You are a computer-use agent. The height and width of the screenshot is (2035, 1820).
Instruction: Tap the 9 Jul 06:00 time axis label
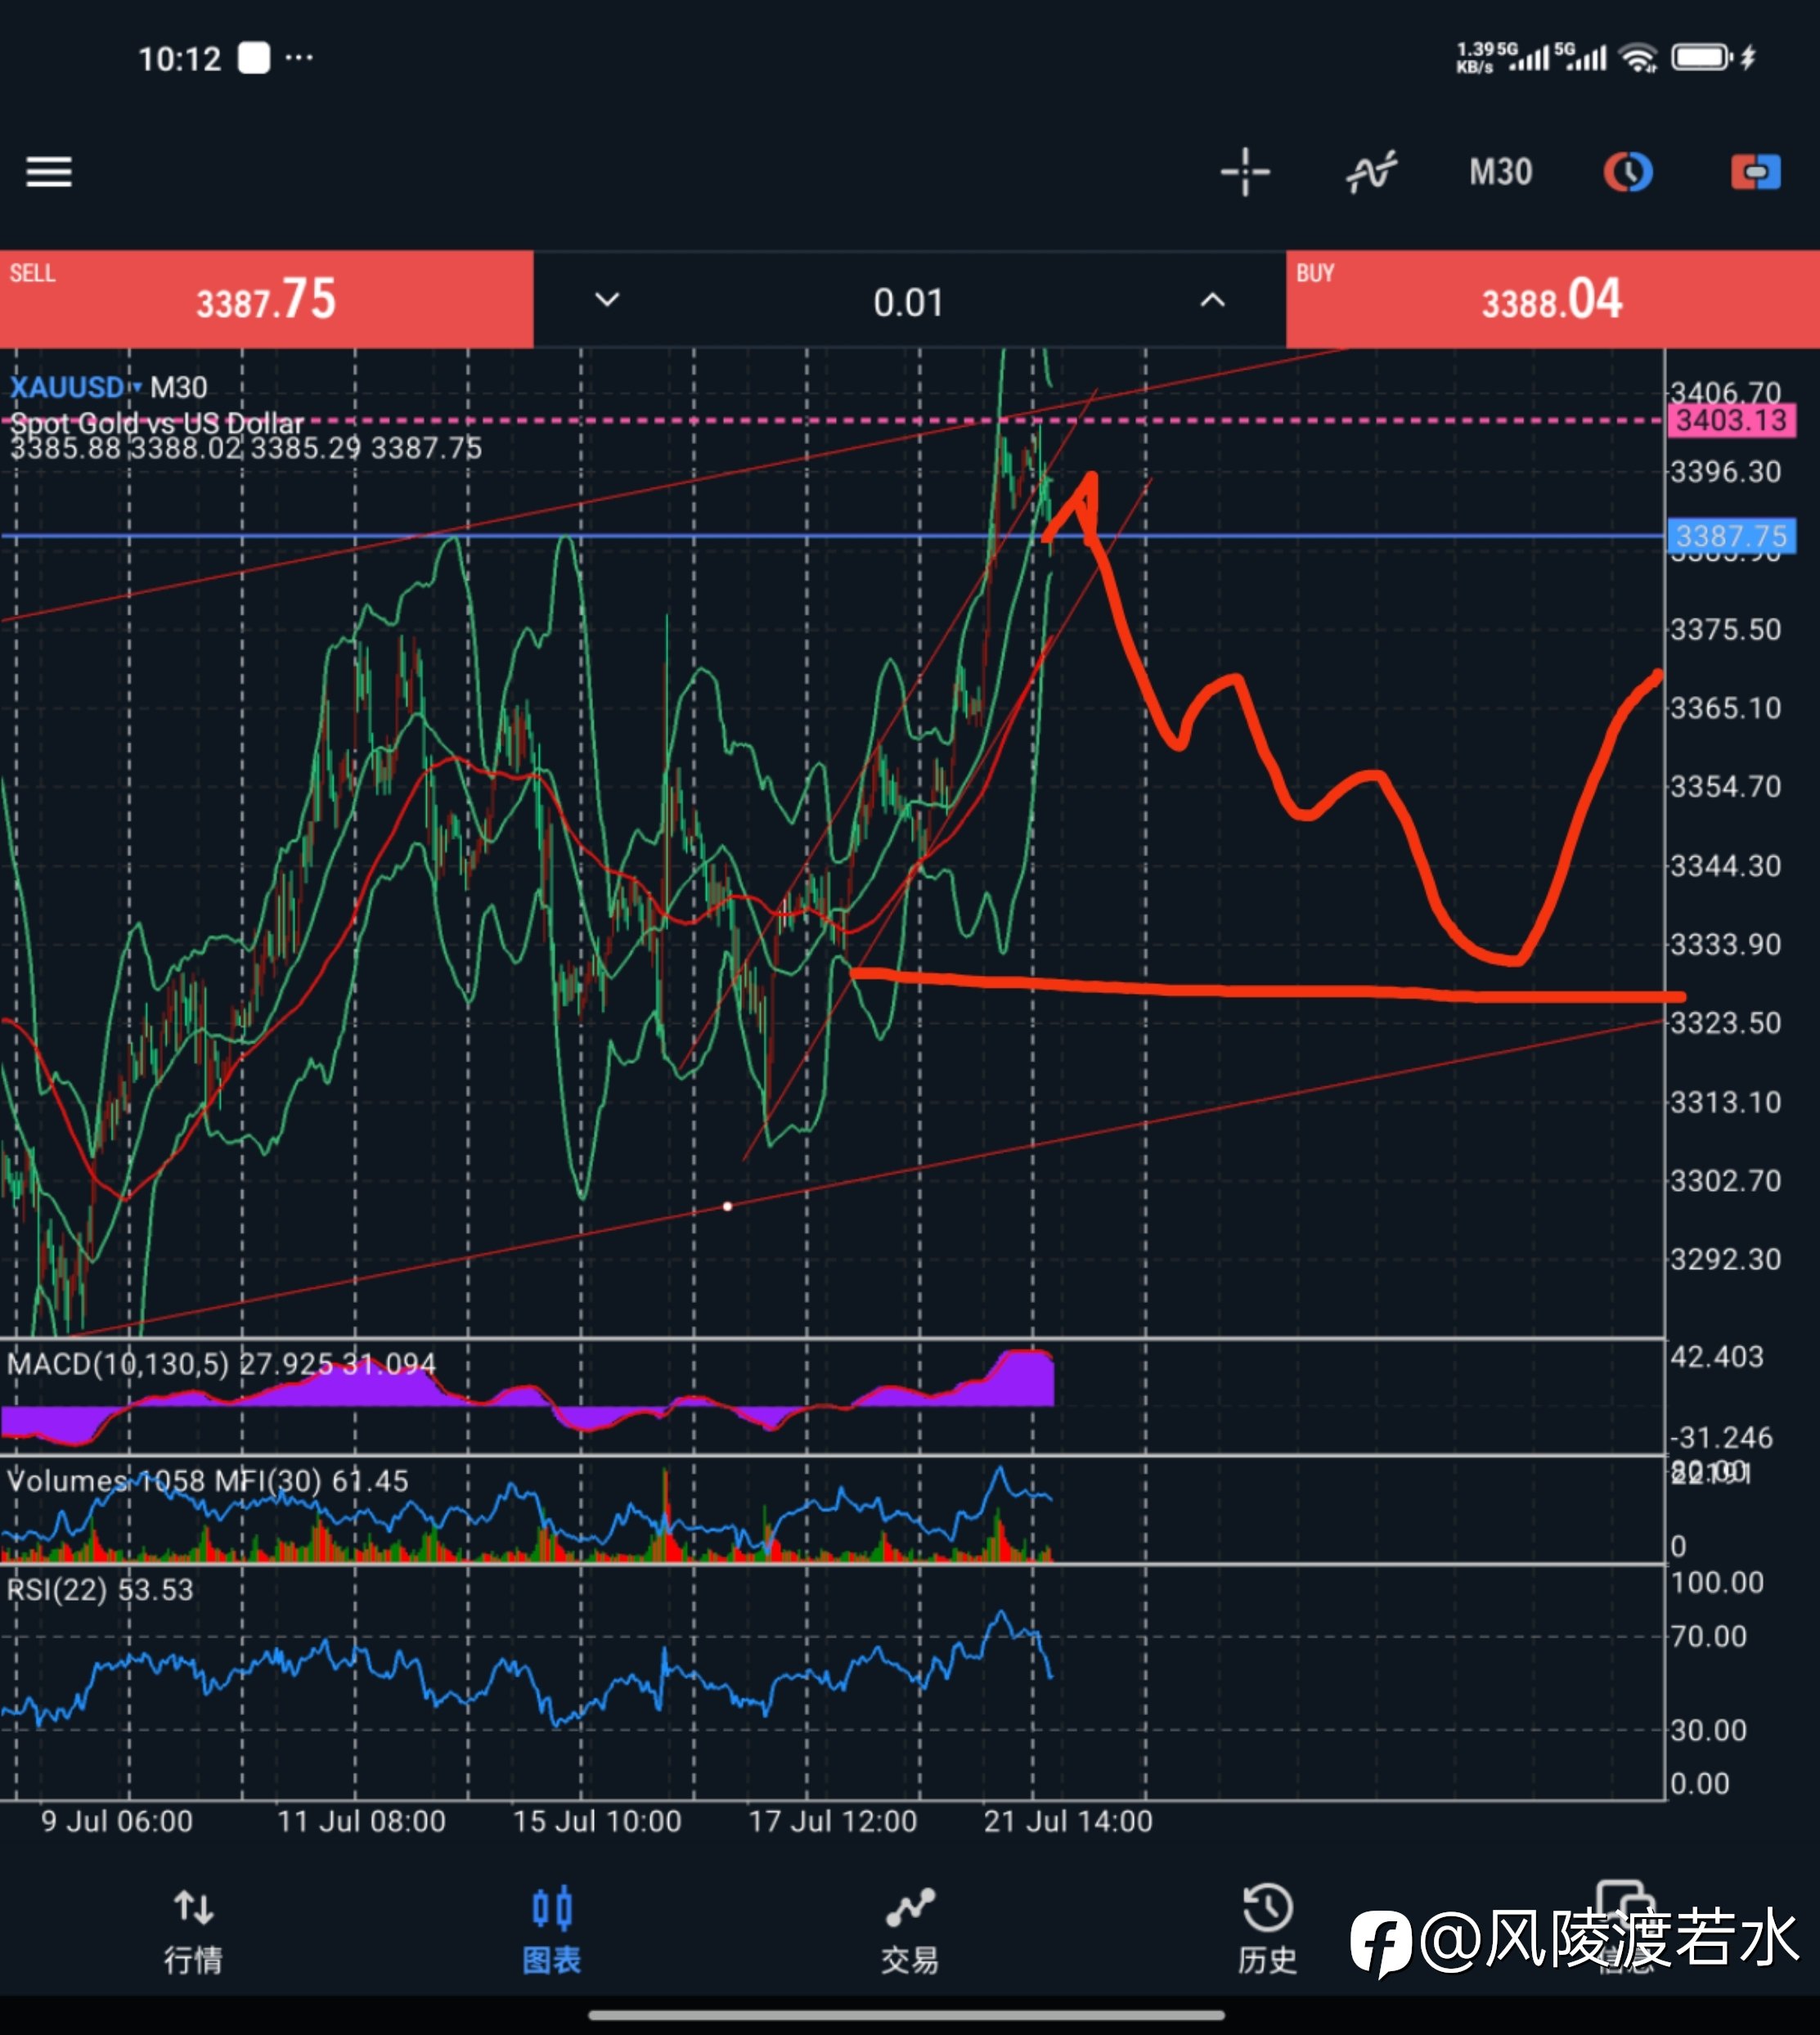tap(117, 1821)
